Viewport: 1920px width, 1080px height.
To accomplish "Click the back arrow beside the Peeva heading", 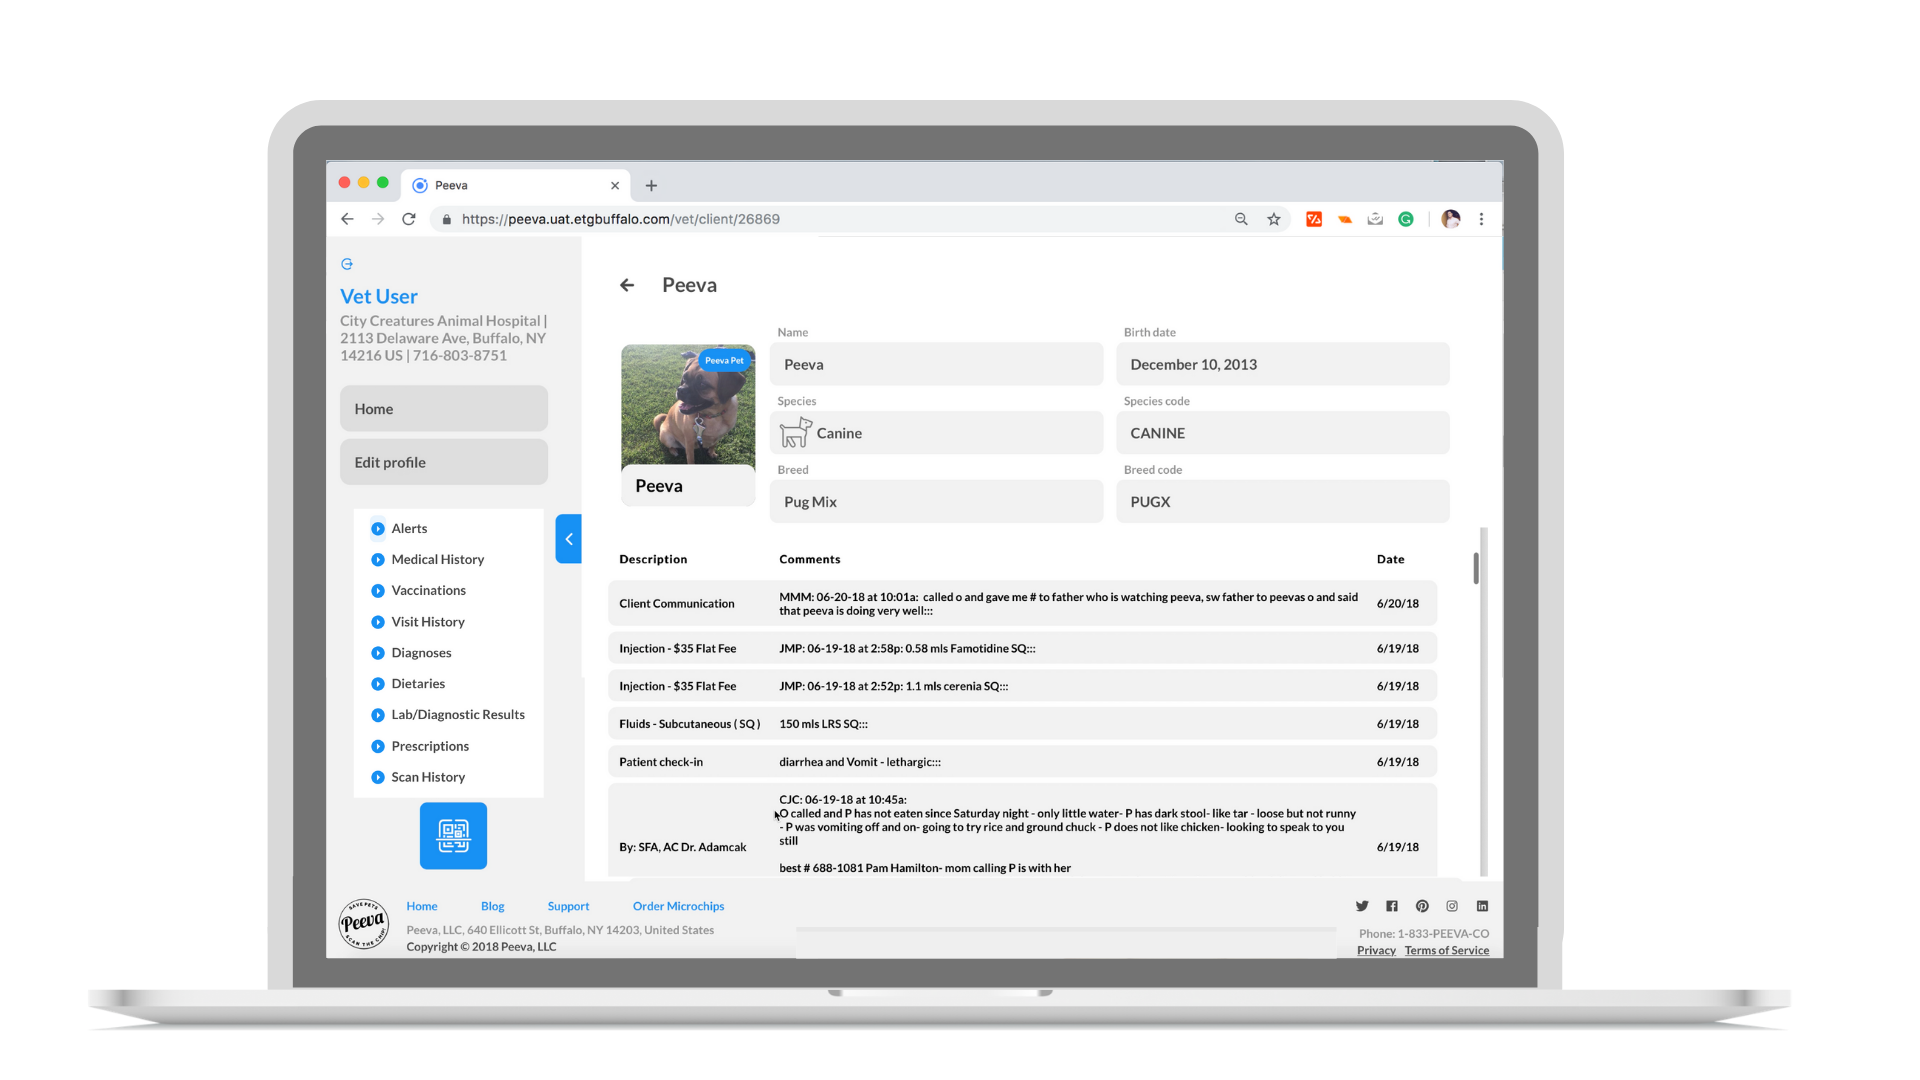I will click(627, 285).
